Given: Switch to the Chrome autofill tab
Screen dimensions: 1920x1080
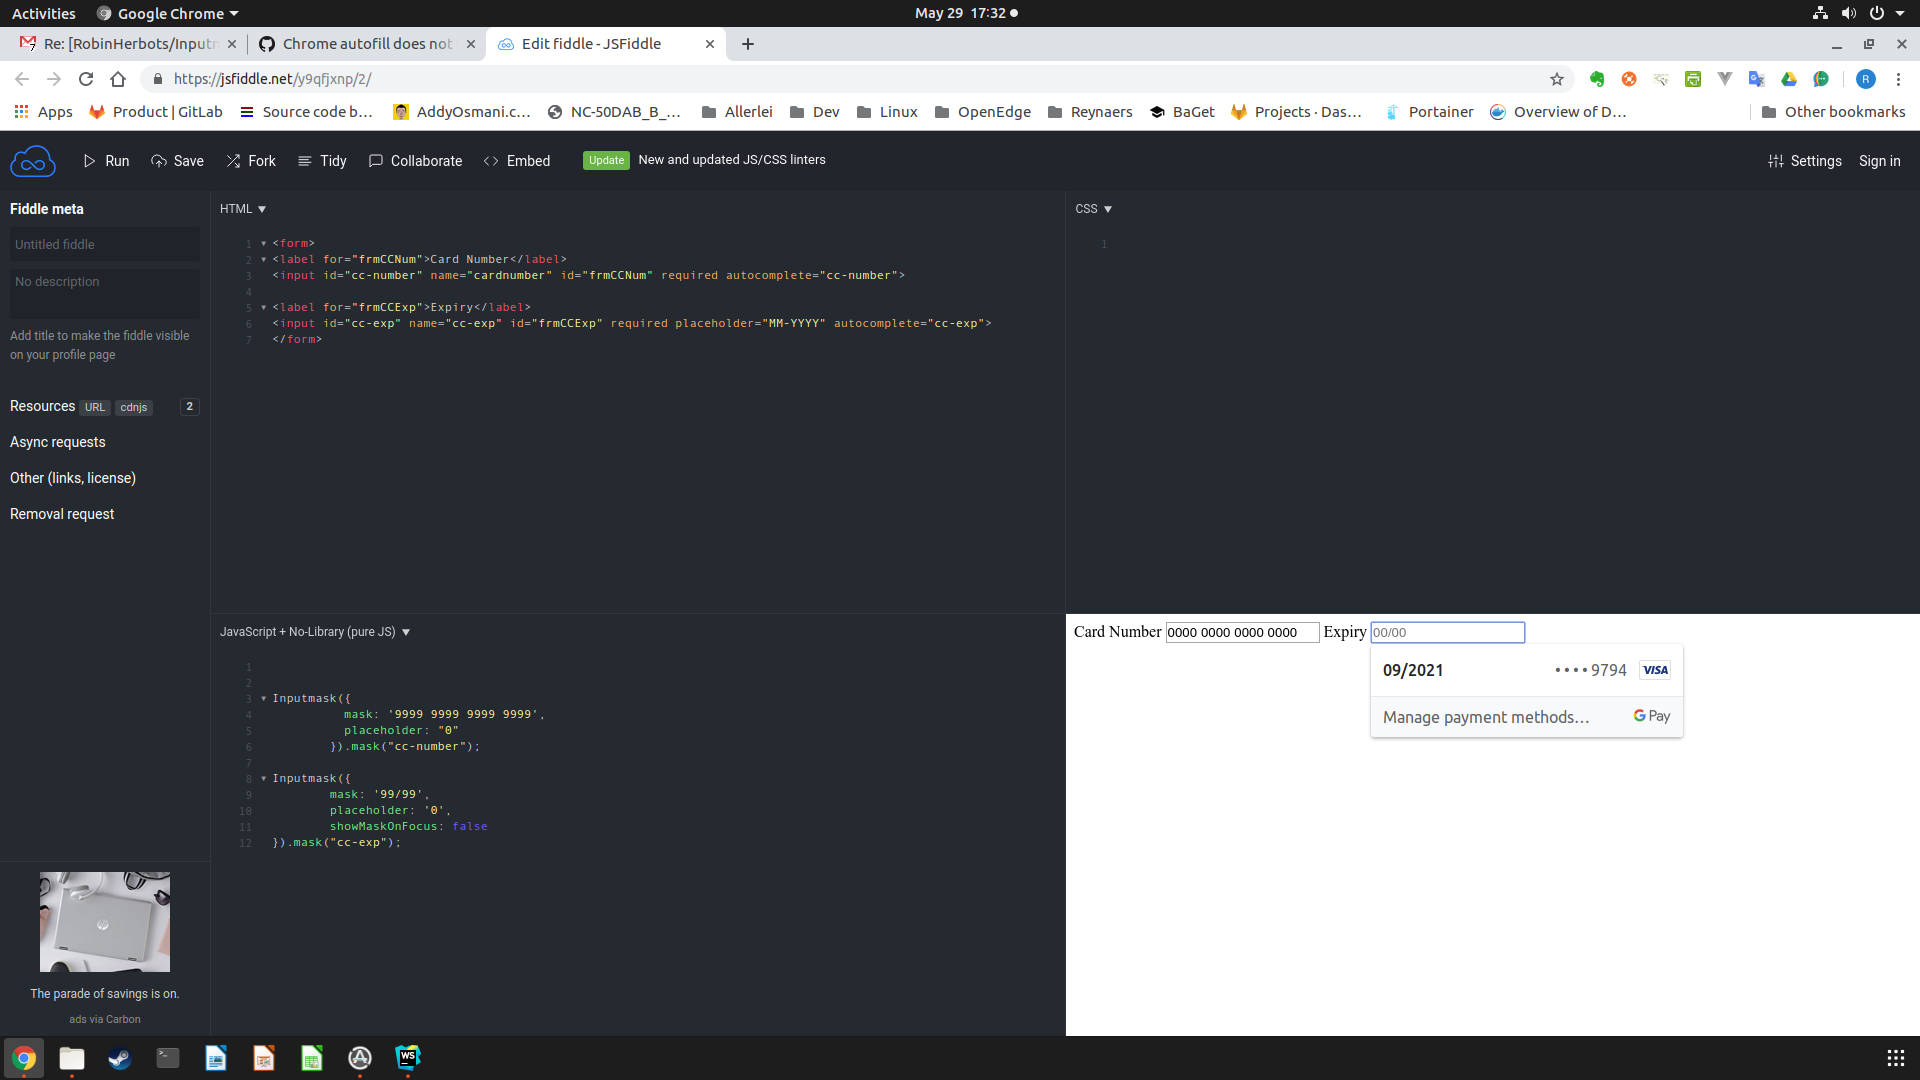Looking at the screenshot, I should click(367, 44).
